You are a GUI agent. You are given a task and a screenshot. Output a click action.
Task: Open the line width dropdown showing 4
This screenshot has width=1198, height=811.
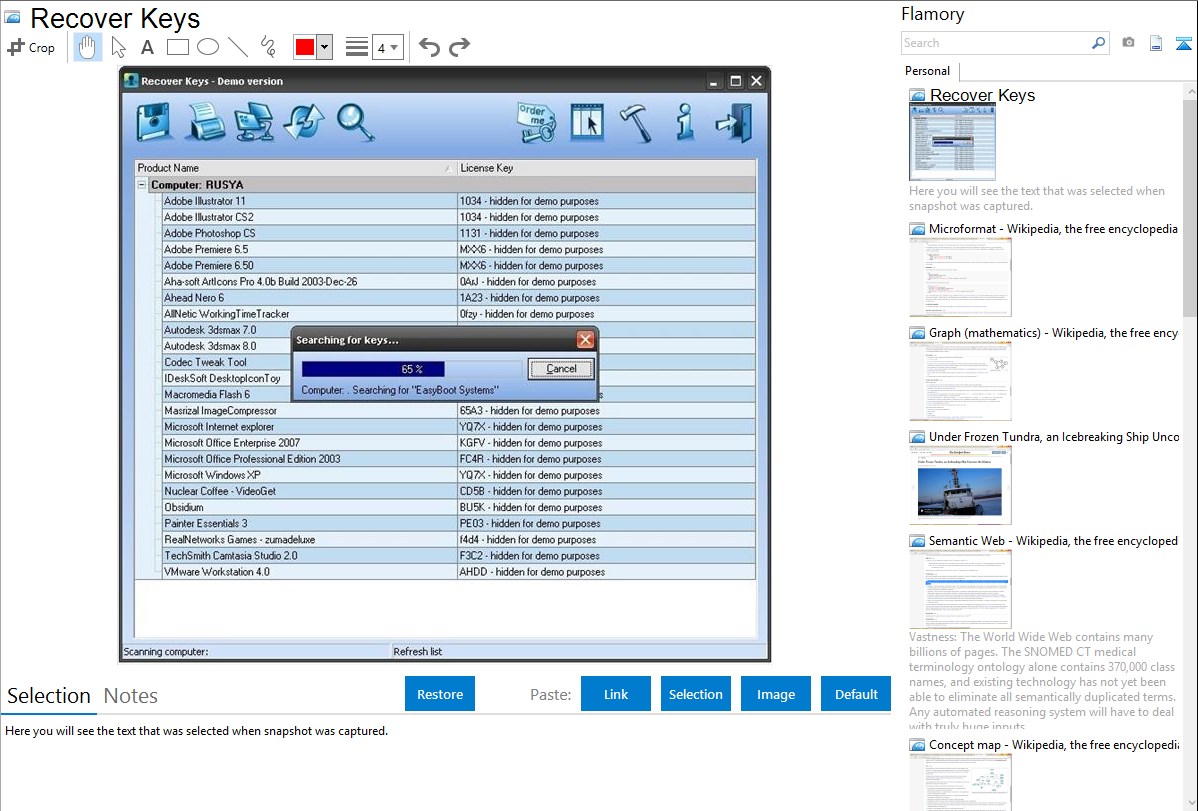tap(387, 47)
